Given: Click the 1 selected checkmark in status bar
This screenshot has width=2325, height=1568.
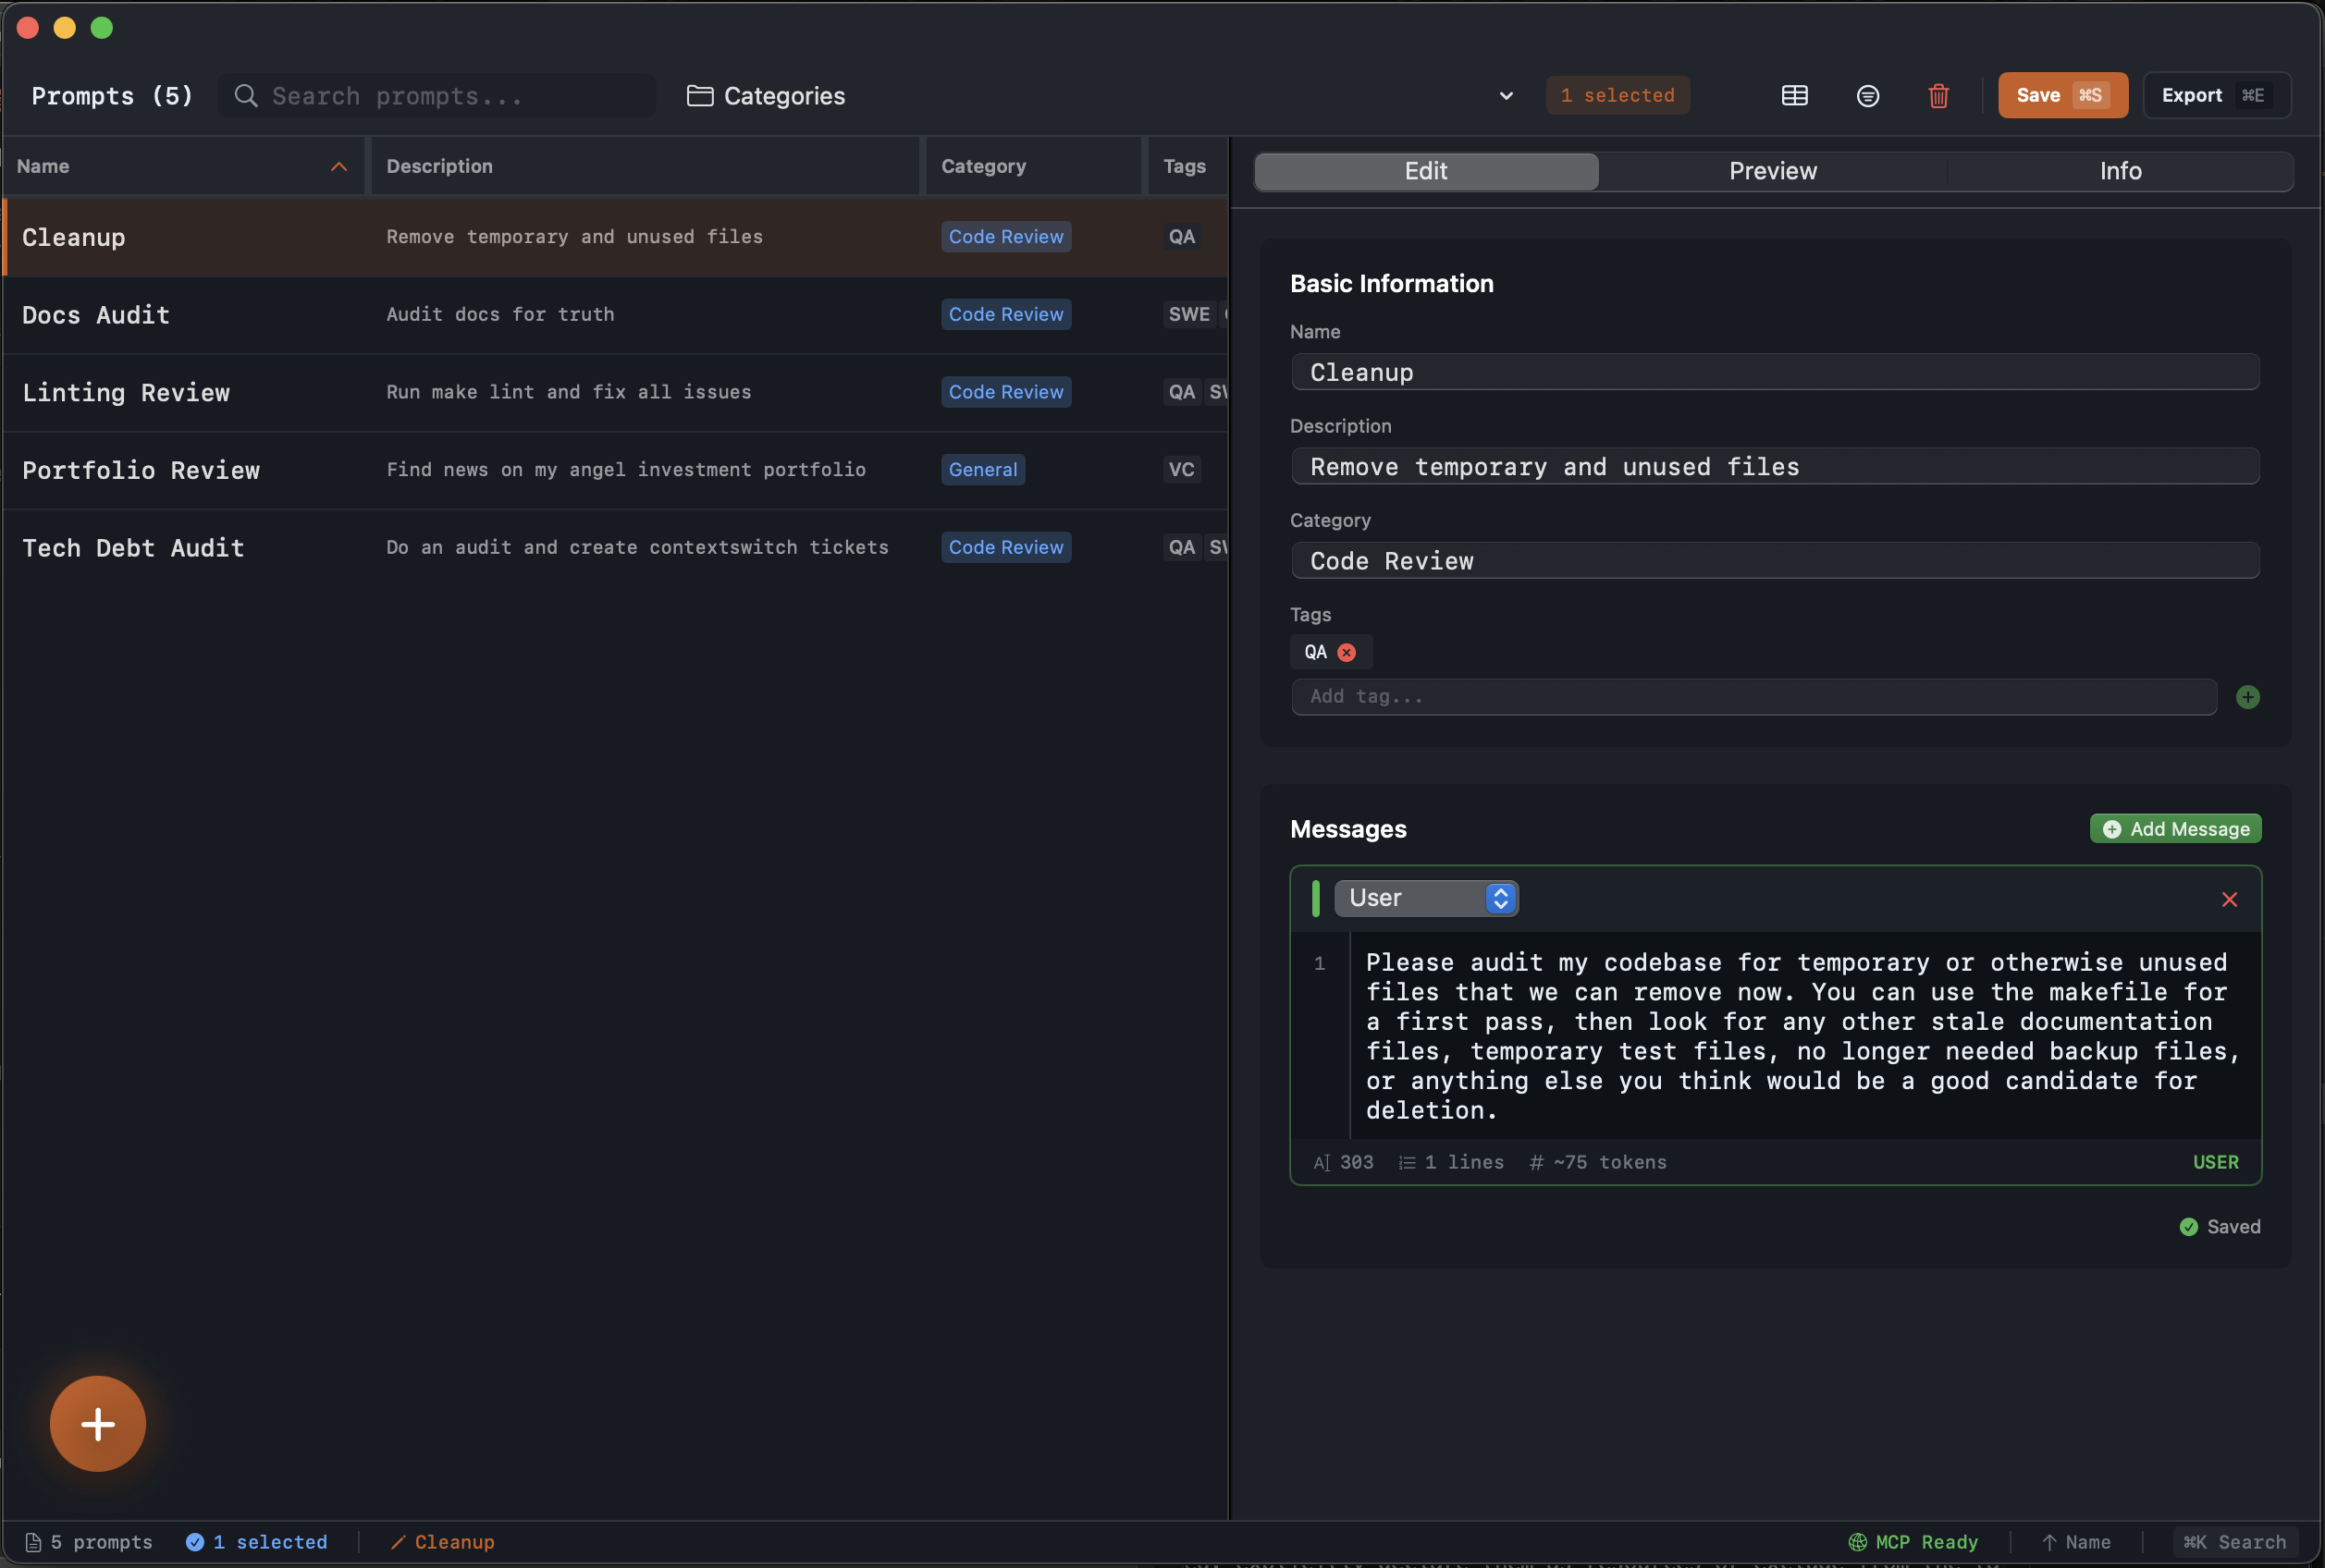Looking at the screenshot, I should pos(196,1541).
